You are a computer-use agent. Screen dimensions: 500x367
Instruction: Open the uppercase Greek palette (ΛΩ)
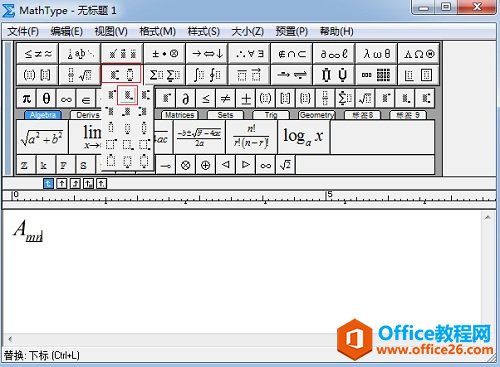(x=419, y=53)
